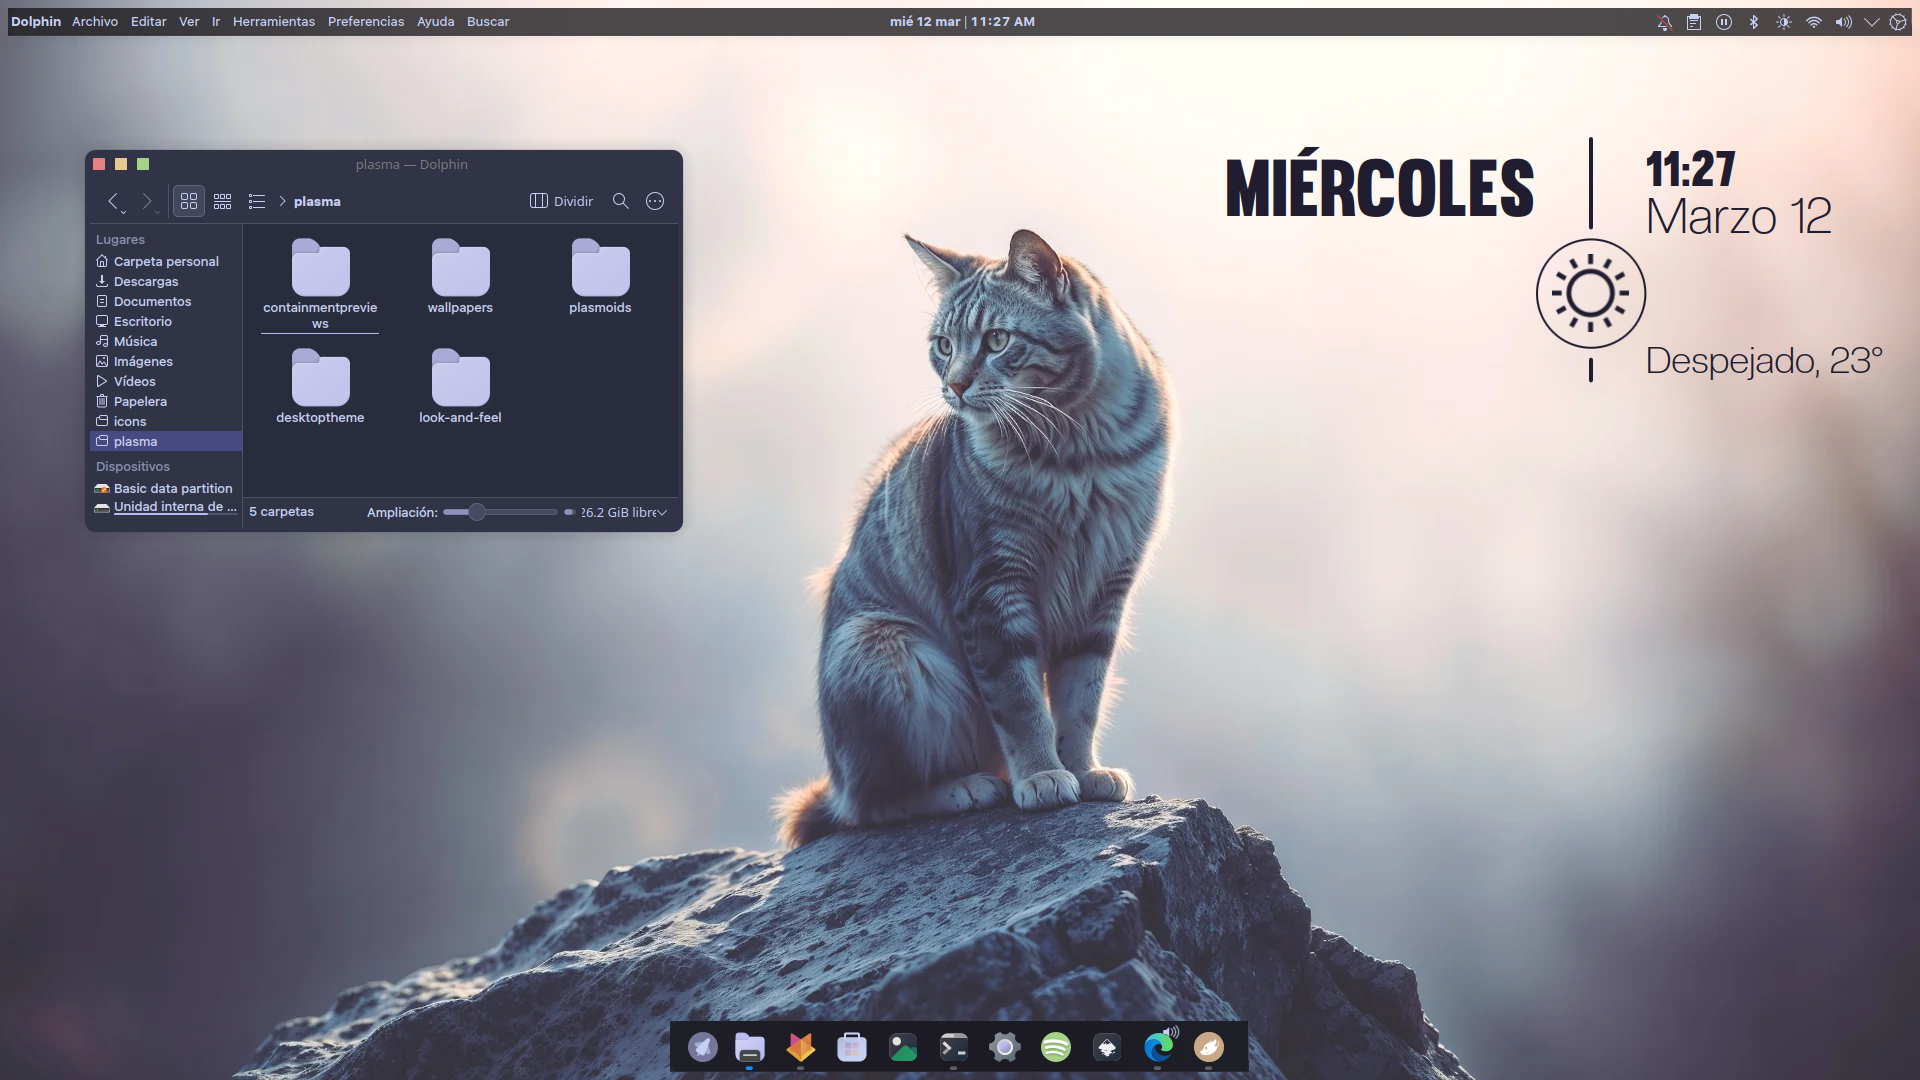1920x1080 pixels.
Task: Click the file manager dock icon
Action: coord(750,1047)
